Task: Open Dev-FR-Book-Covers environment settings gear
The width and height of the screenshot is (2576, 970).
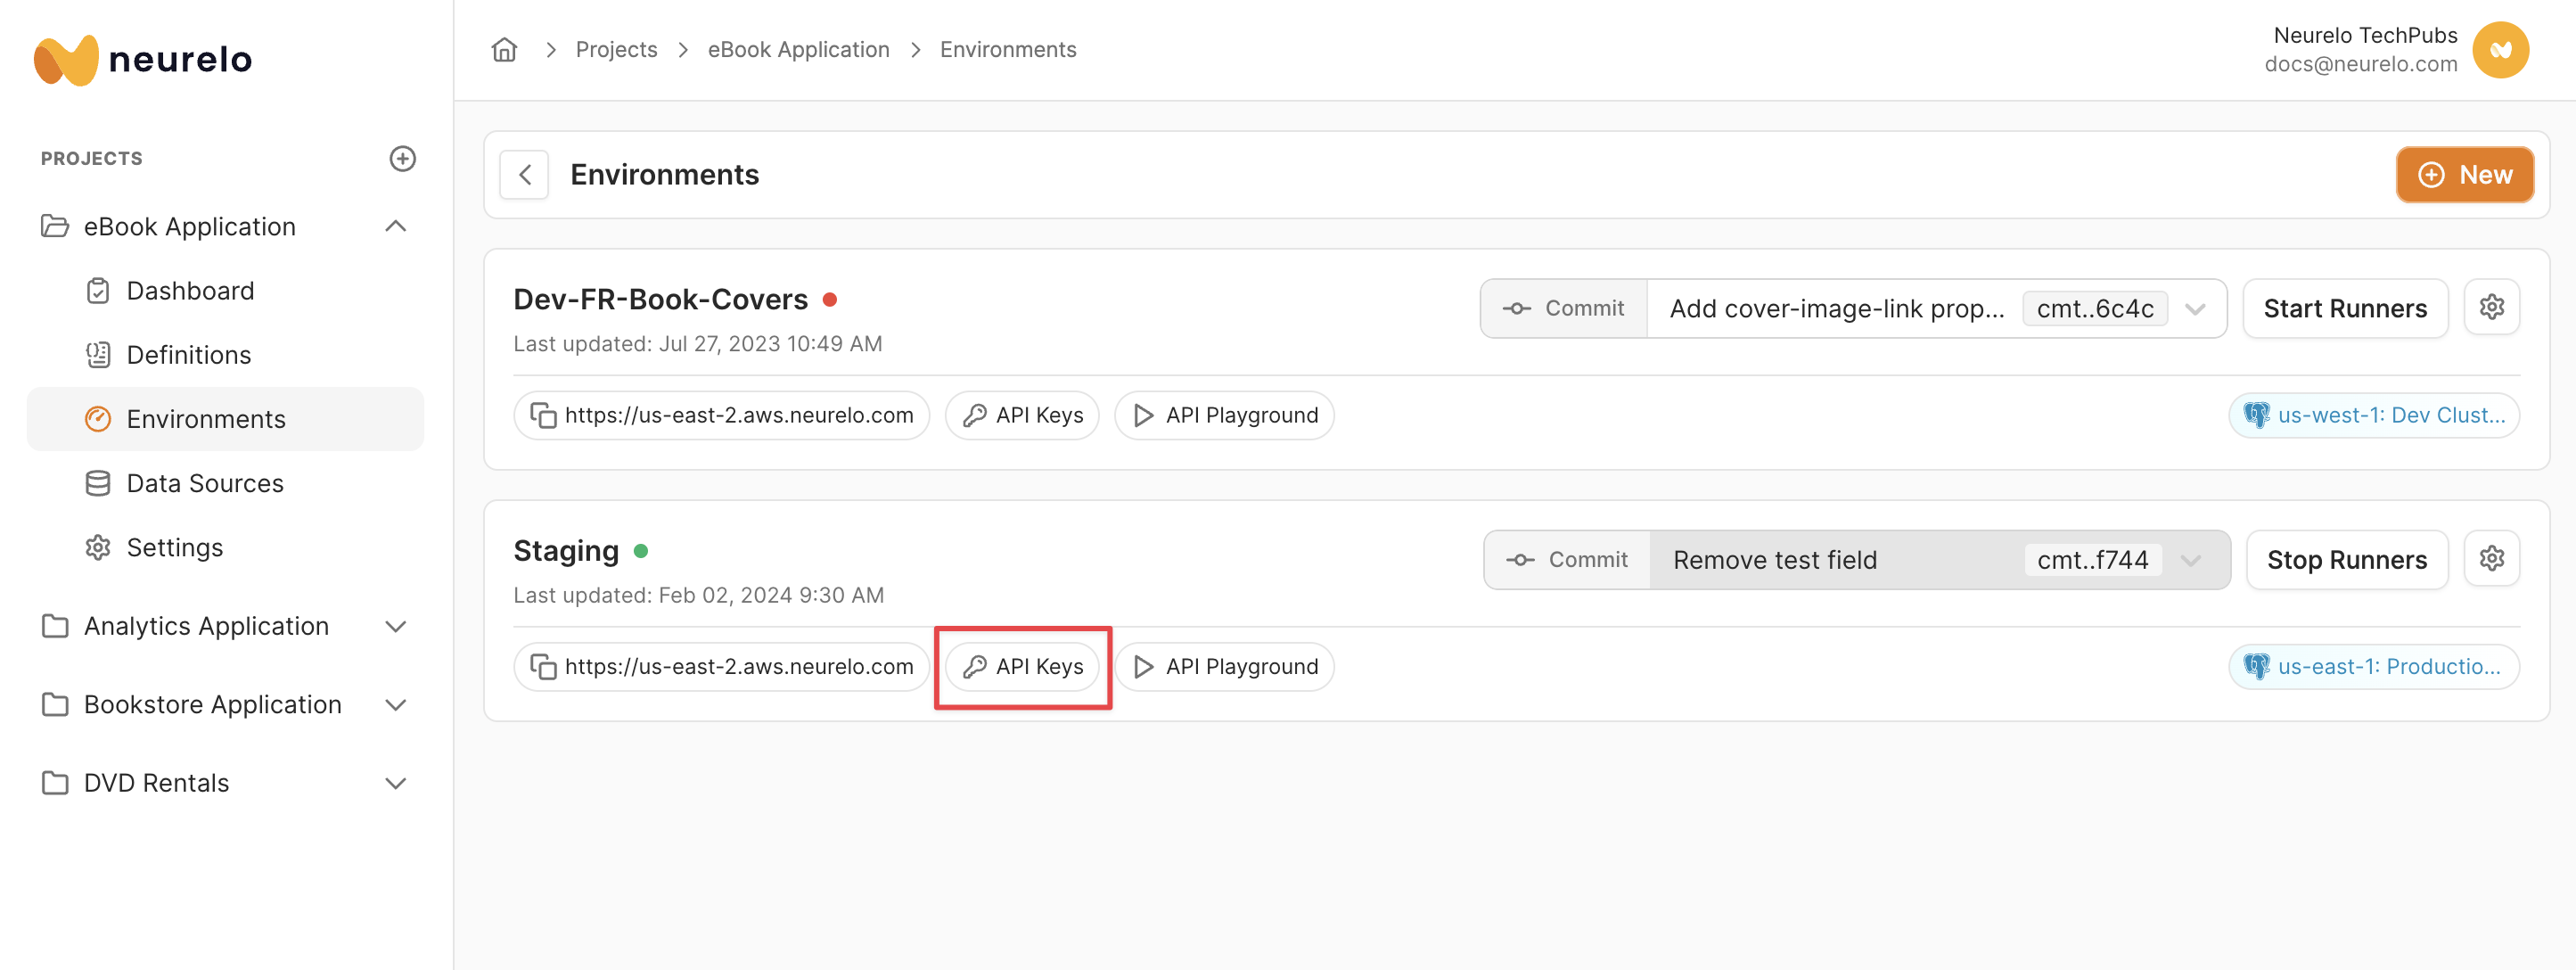Action: pos(2490,308)
